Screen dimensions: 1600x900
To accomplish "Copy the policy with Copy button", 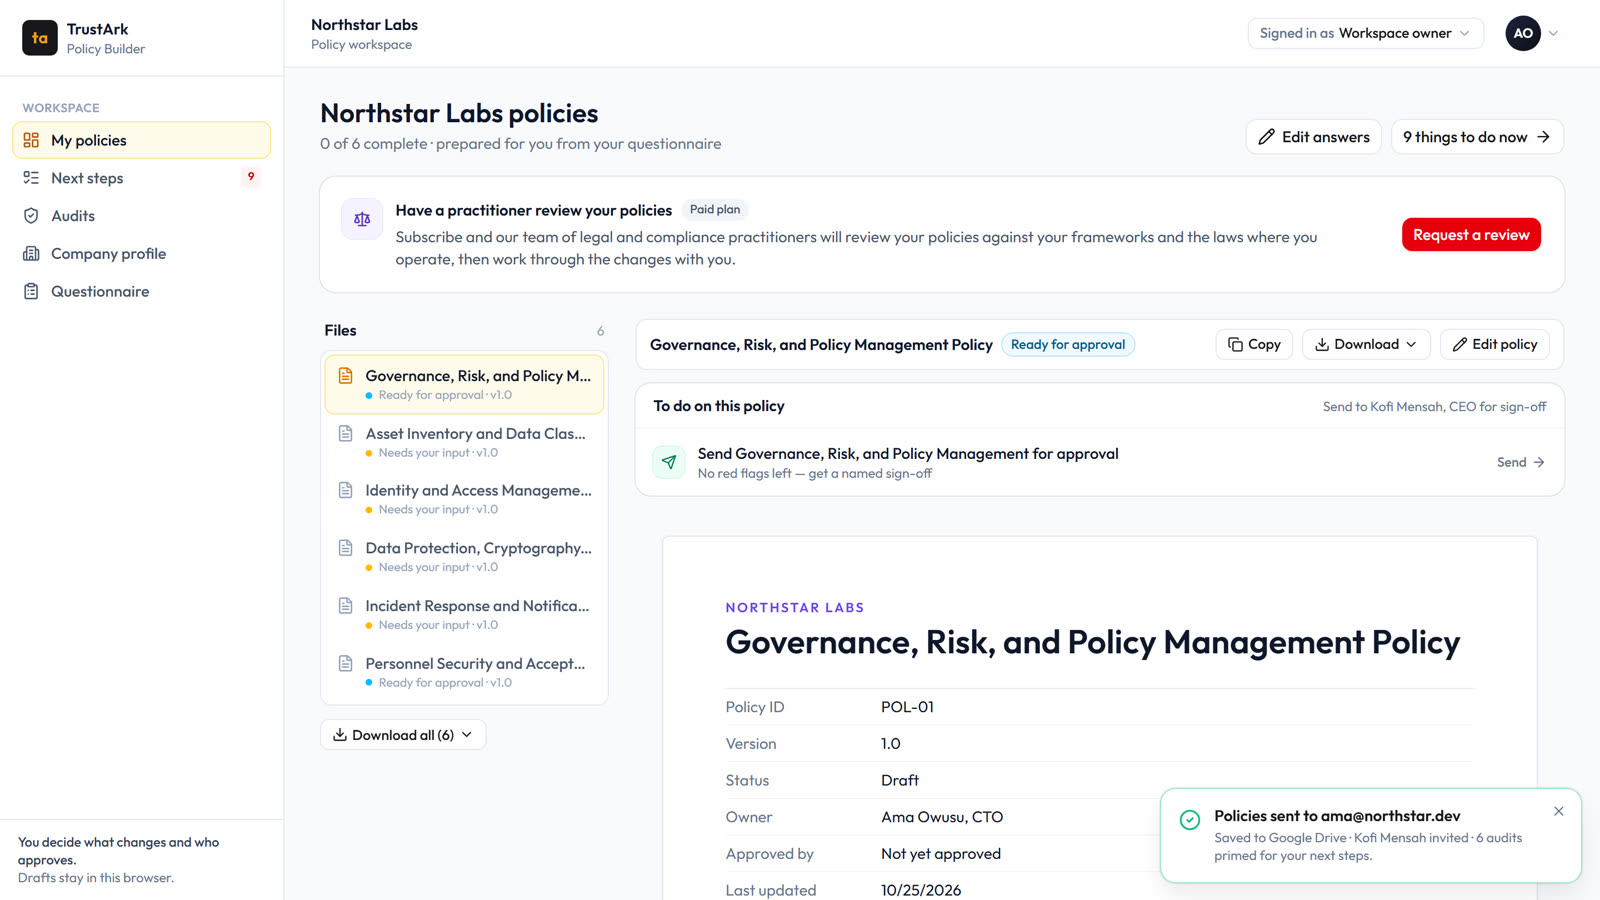I will (x=1254, y=344).
